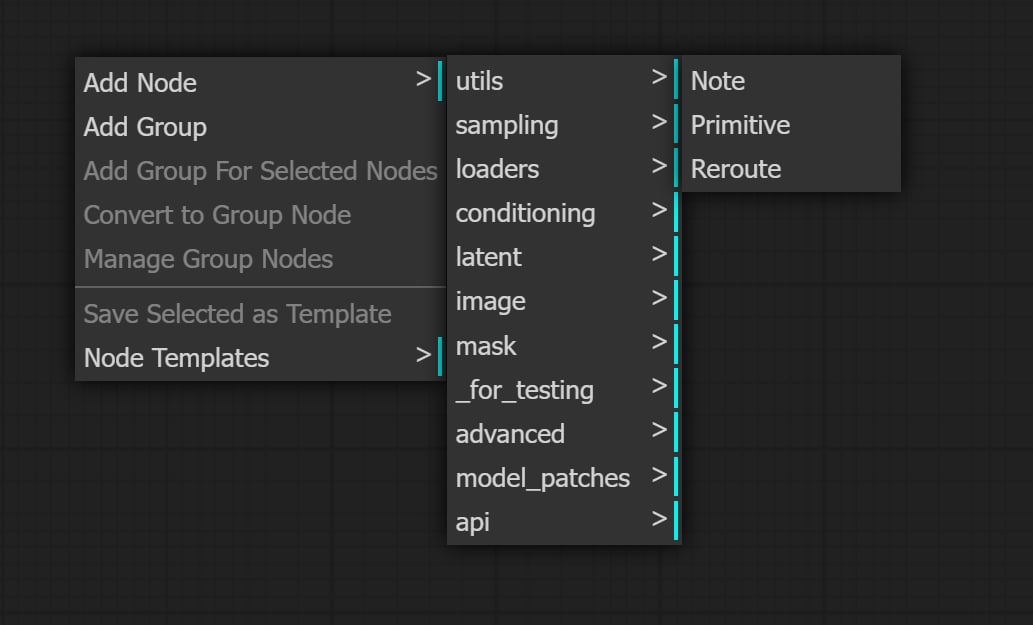Open the Add Node submenu
1033x625 pixels.
pos(261,82)
